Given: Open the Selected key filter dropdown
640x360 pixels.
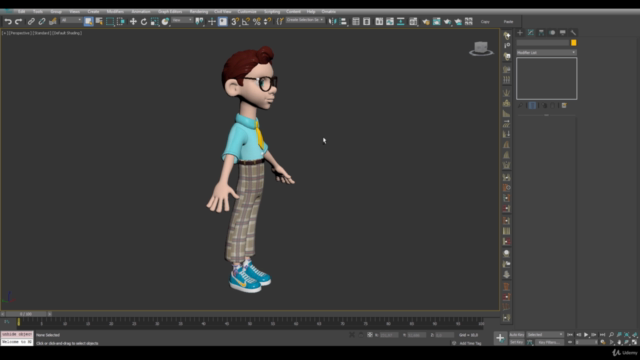Looking at the screenshot, I should pos(544,335).
